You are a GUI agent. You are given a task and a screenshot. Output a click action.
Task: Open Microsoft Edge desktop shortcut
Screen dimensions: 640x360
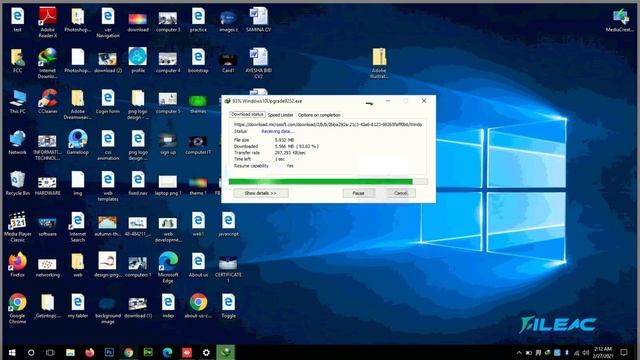tap(168, 267)
